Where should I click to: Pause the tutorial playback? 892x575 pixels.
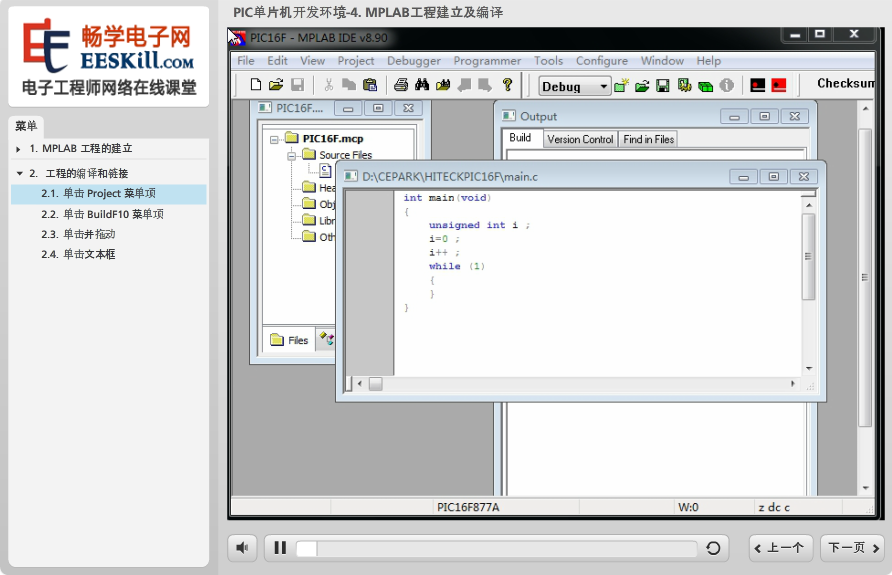(x=280, y=548)
